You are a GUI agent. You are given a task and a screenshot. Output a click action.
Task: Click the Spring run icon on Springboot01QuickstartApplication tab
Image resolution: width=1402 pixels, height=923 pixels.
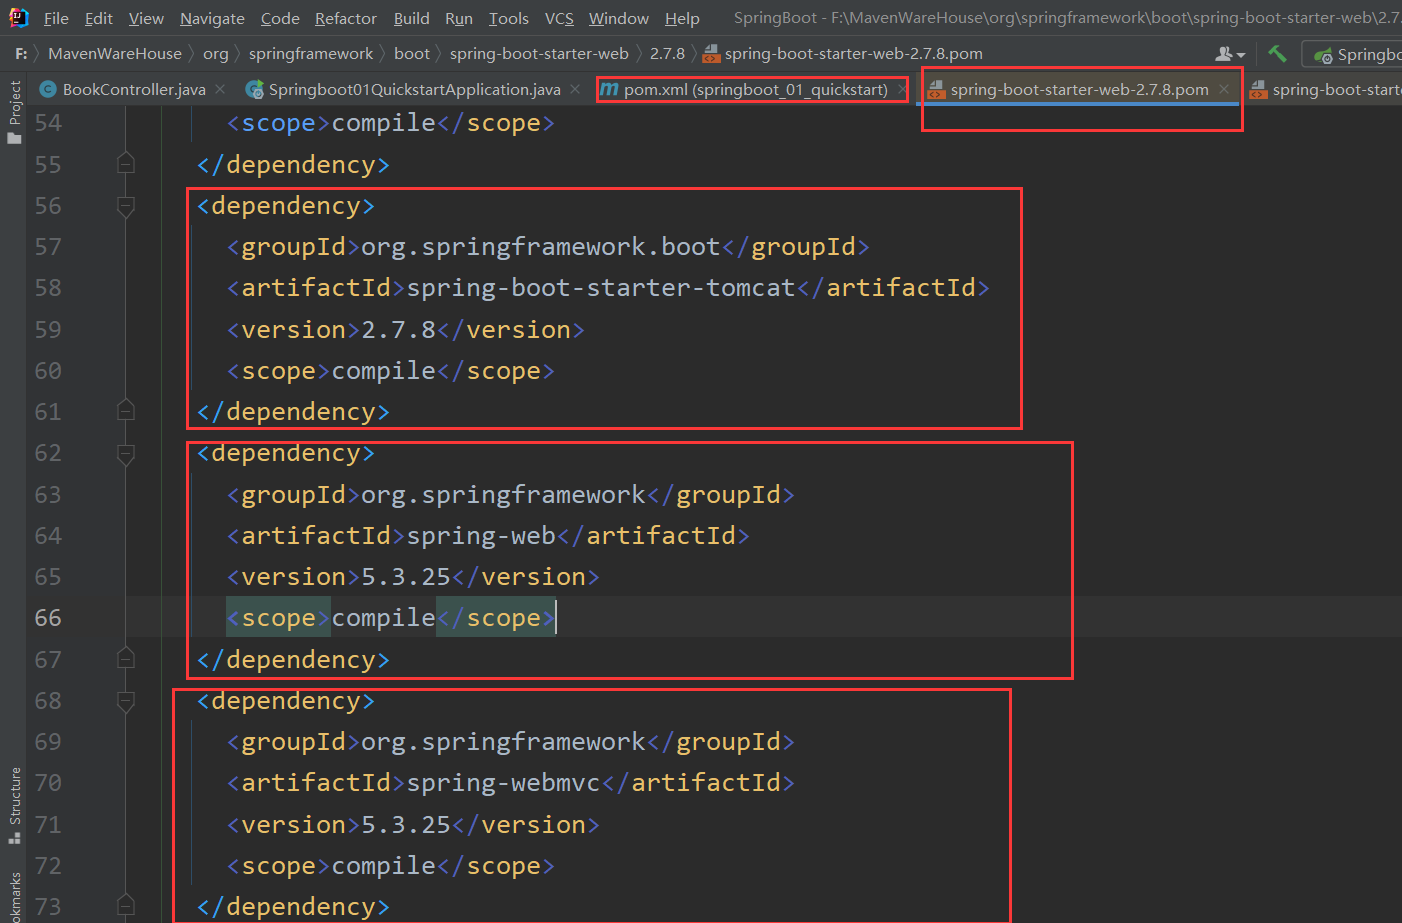pos(255,89)
